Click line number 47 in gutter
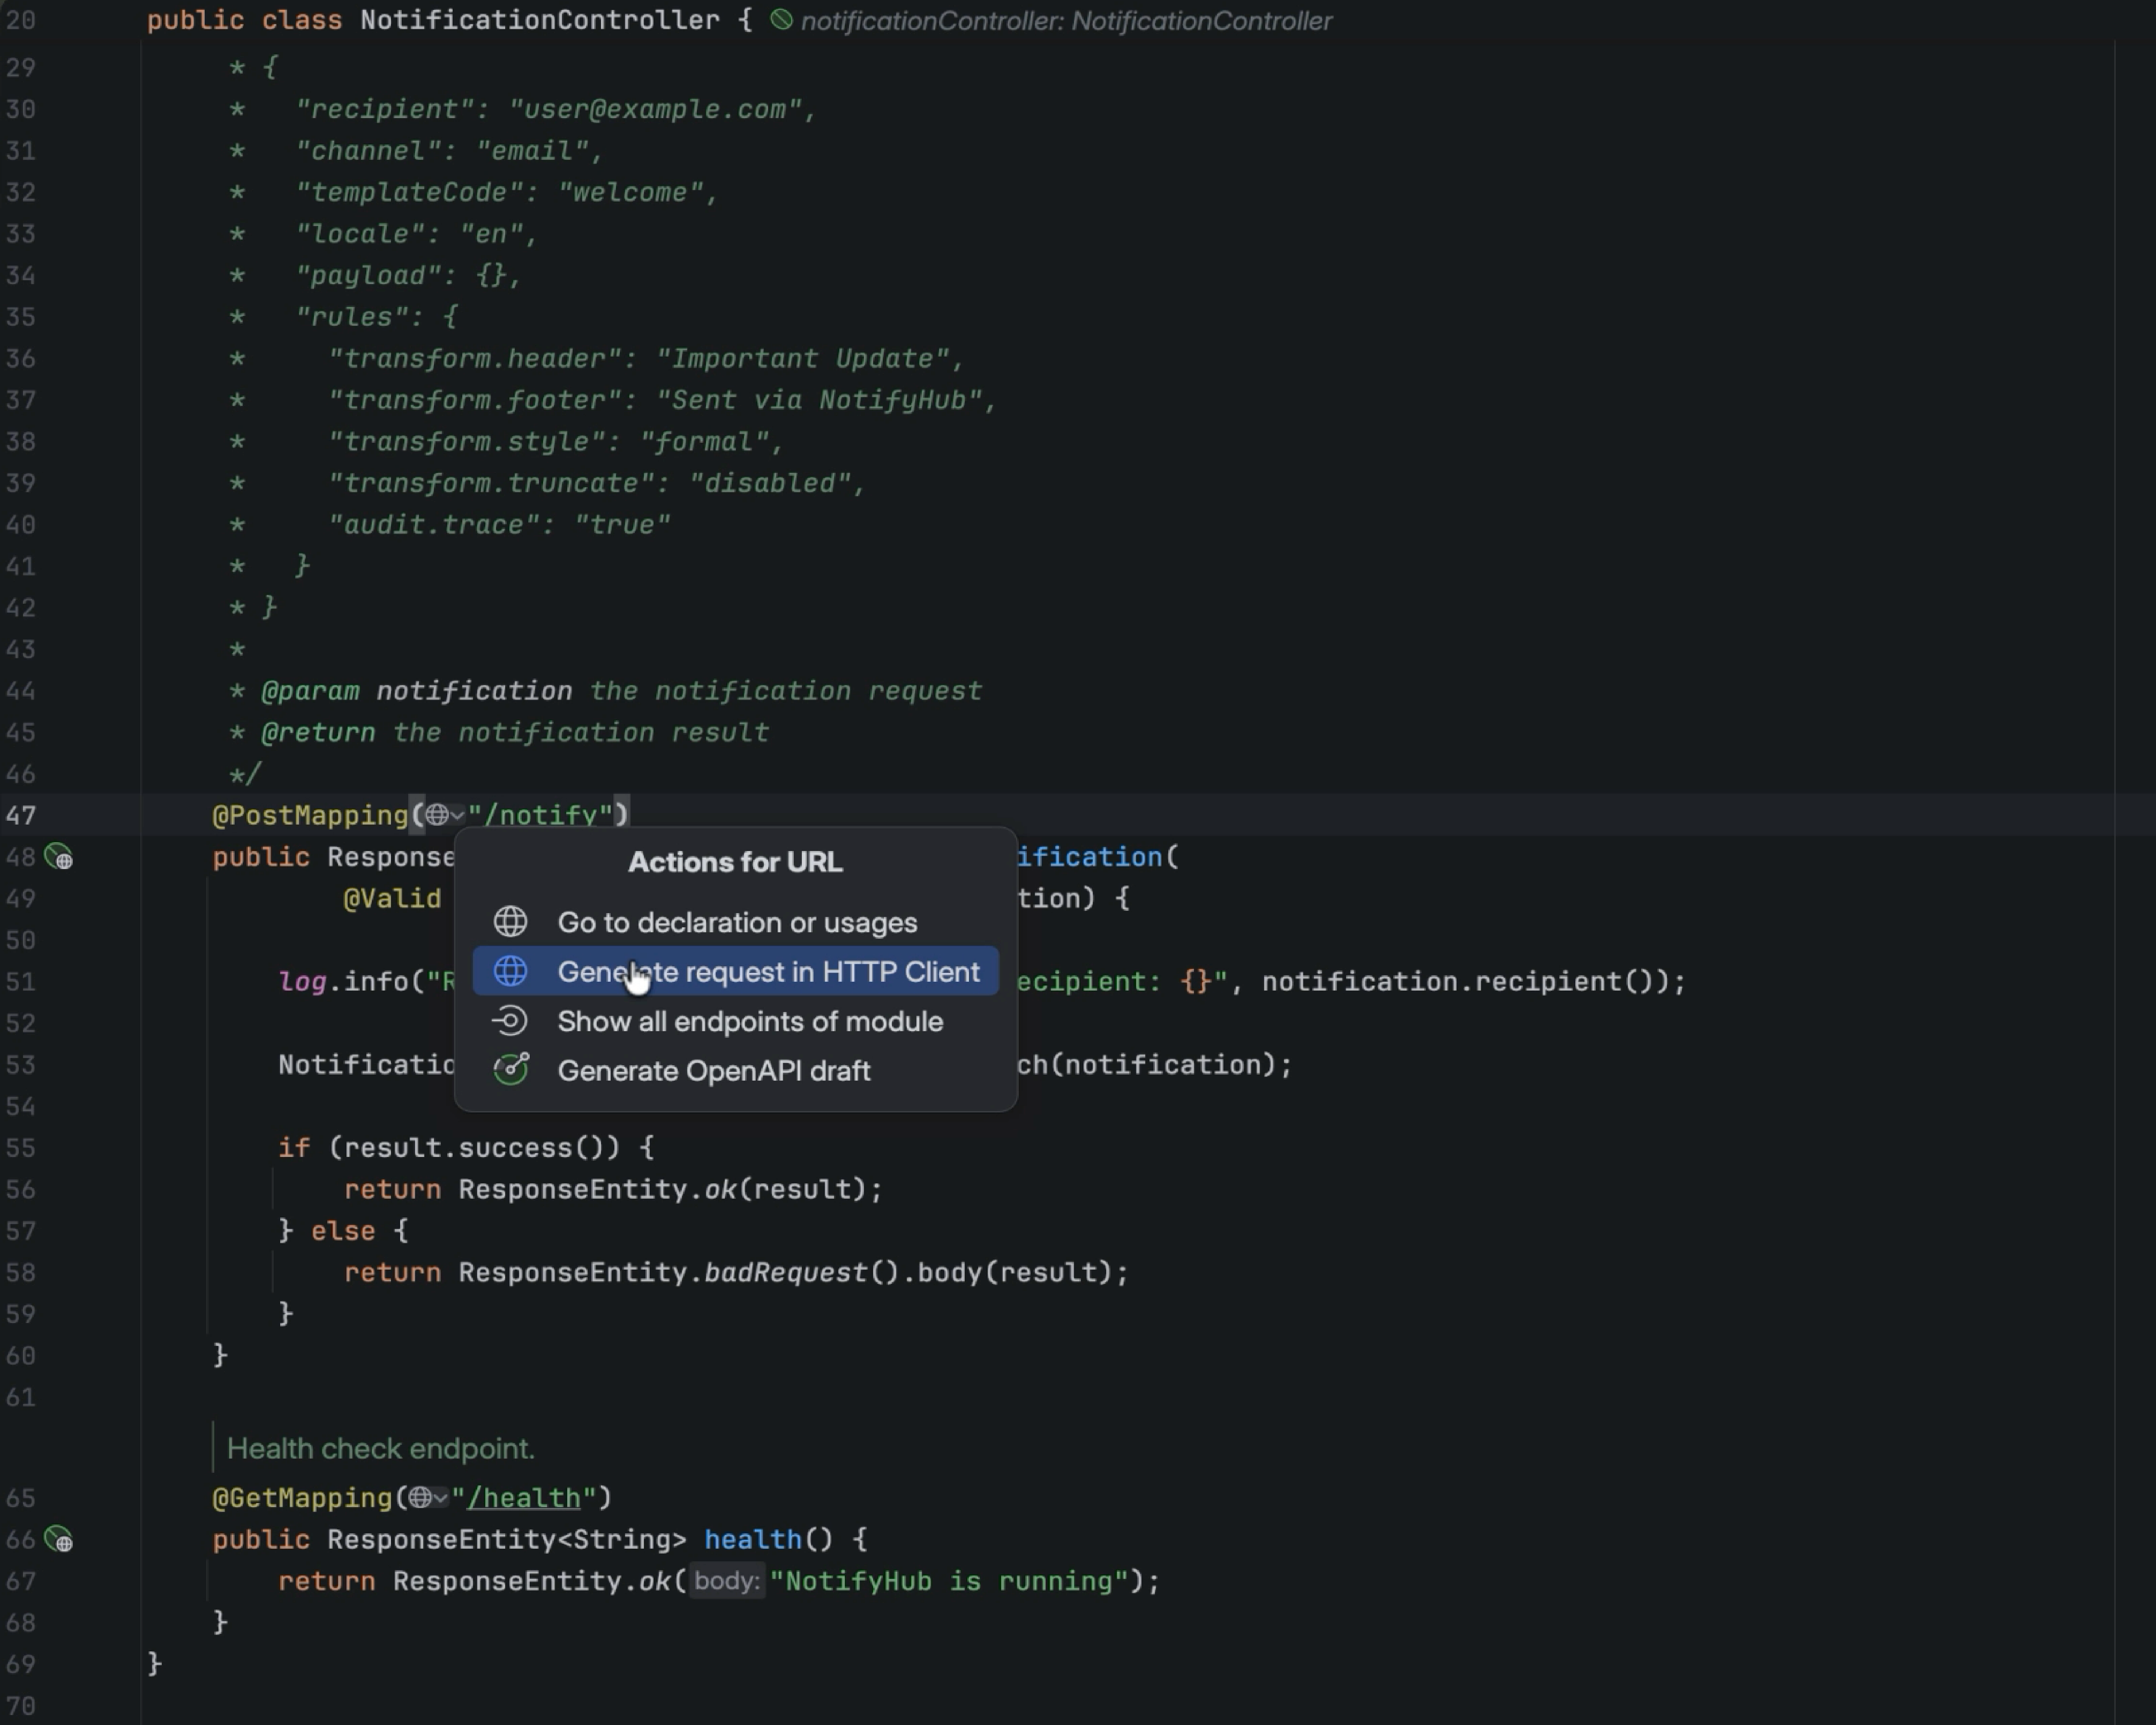The height and width of the screenshot is (1725, 2156). pos(21,816)
